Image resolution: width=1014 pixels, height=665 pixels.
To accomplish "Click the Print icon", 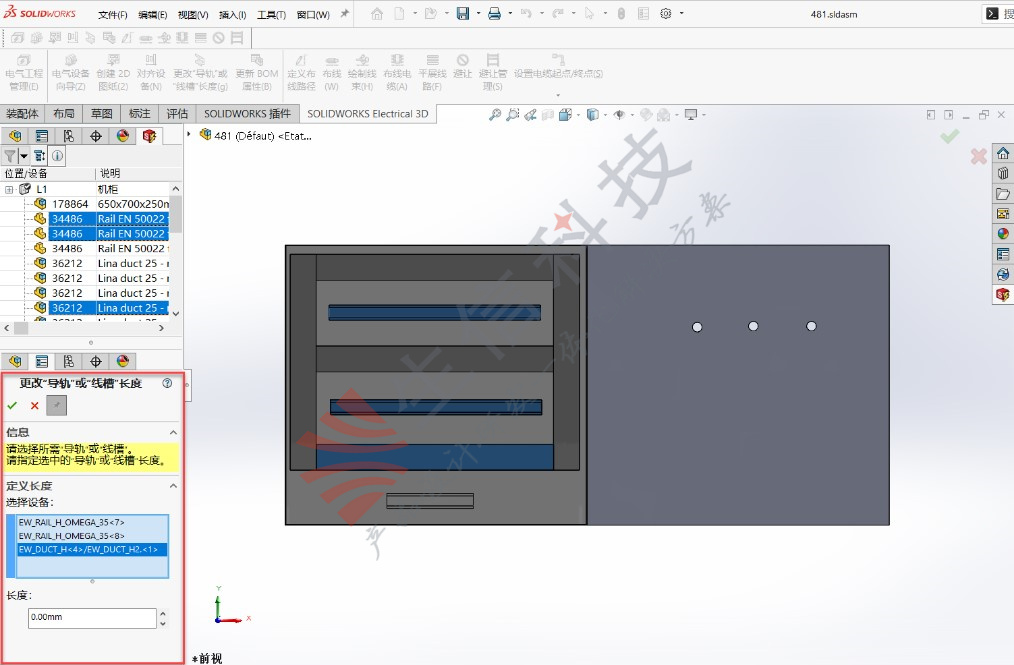I will tap(494, 14).
